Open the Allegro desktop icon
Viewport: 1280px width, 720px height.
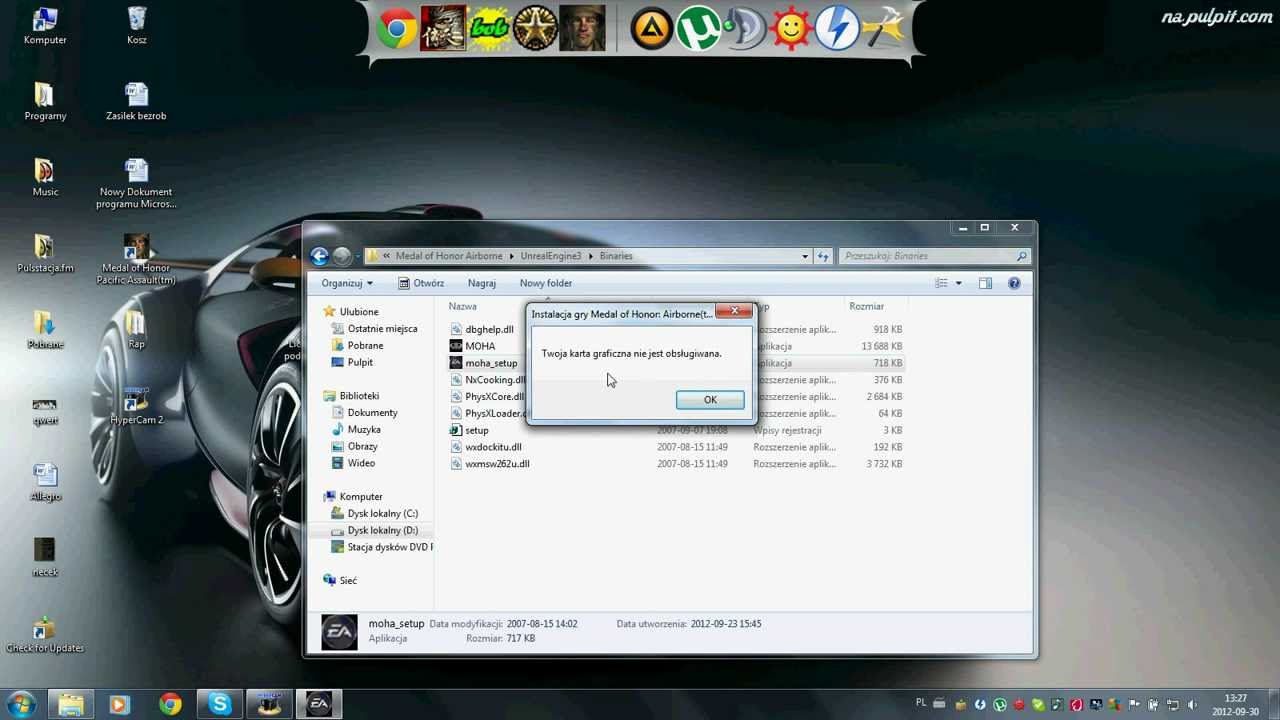pyautogui.click(x=45, y=482)
